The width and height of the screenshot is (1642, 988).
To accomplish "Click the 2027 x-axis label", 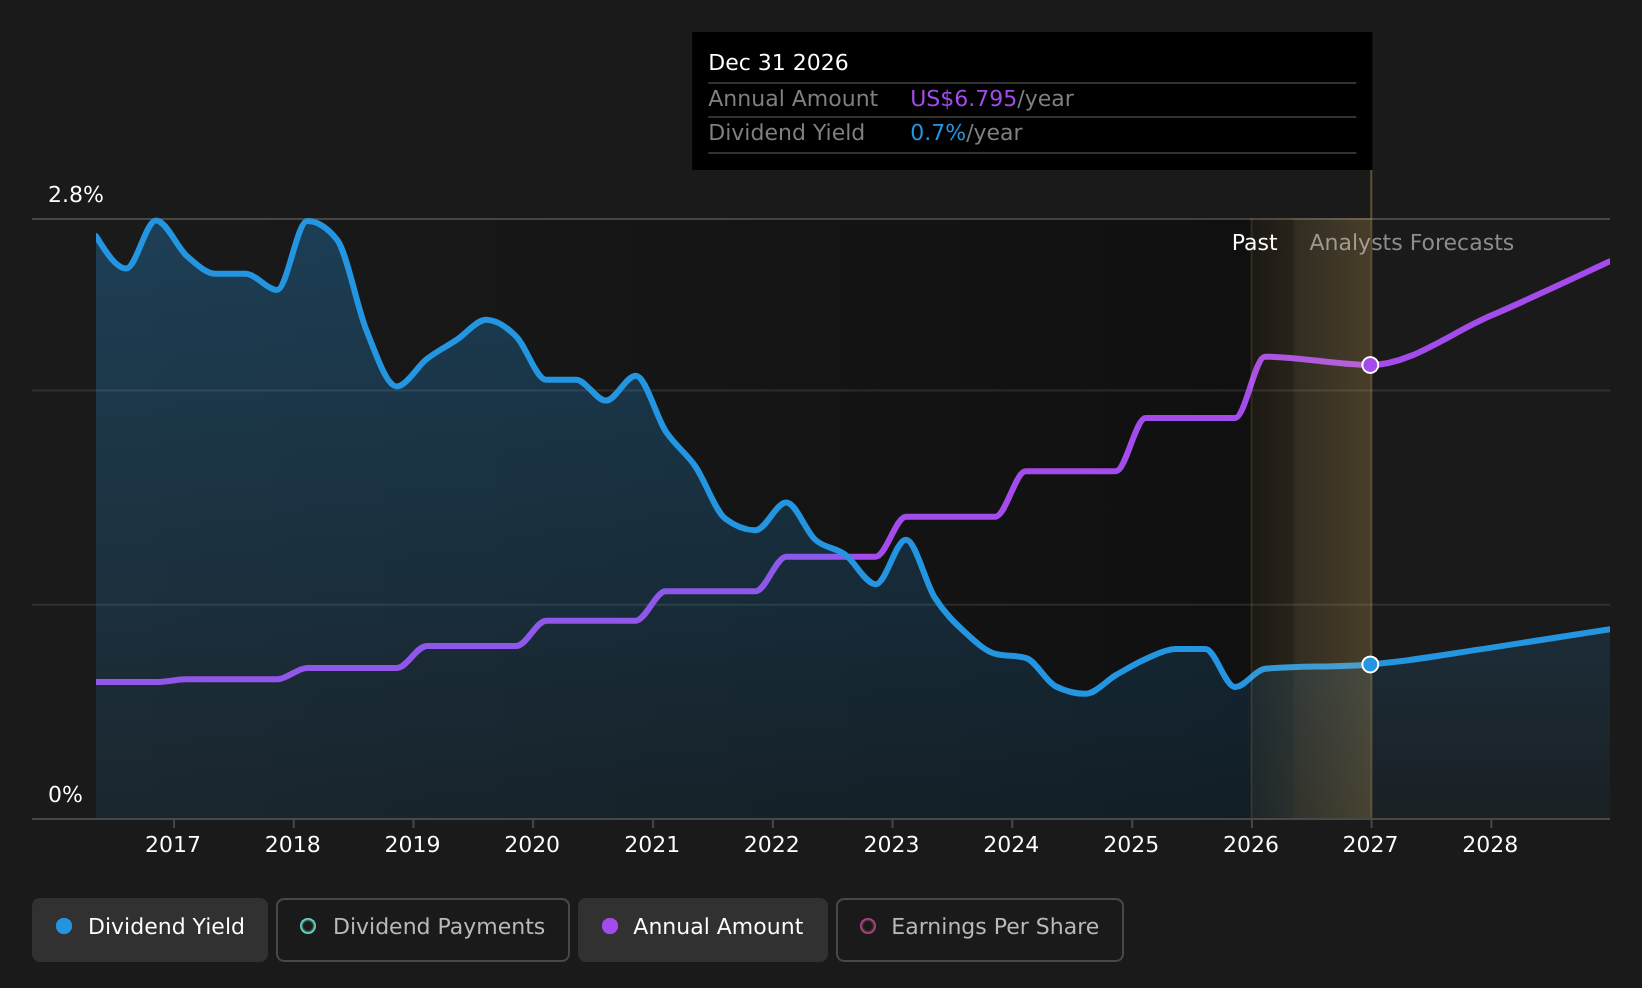I will tap(1370, 845).
